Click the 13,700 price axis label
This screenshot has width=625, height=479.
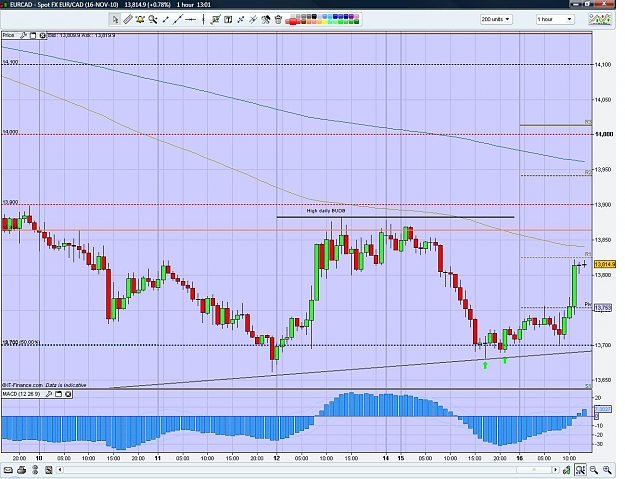coord(603,345)
